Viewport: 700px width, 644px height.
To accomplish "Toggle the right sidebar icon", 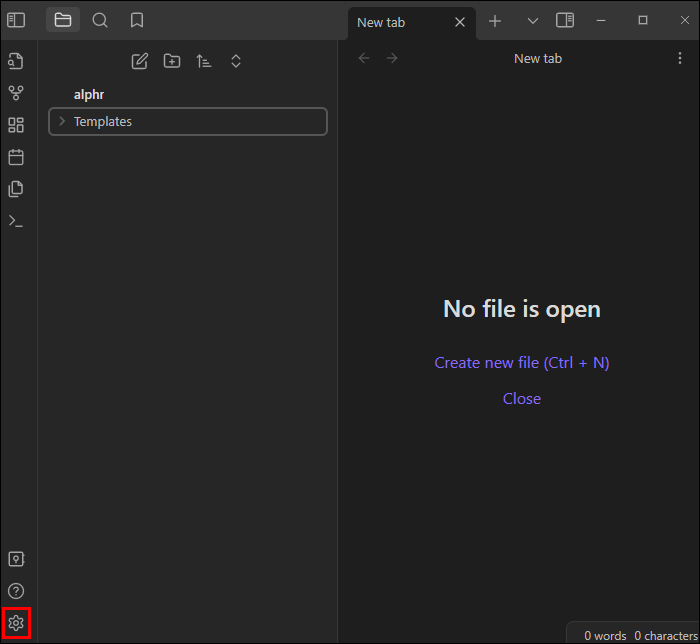I will coord(565,20).
